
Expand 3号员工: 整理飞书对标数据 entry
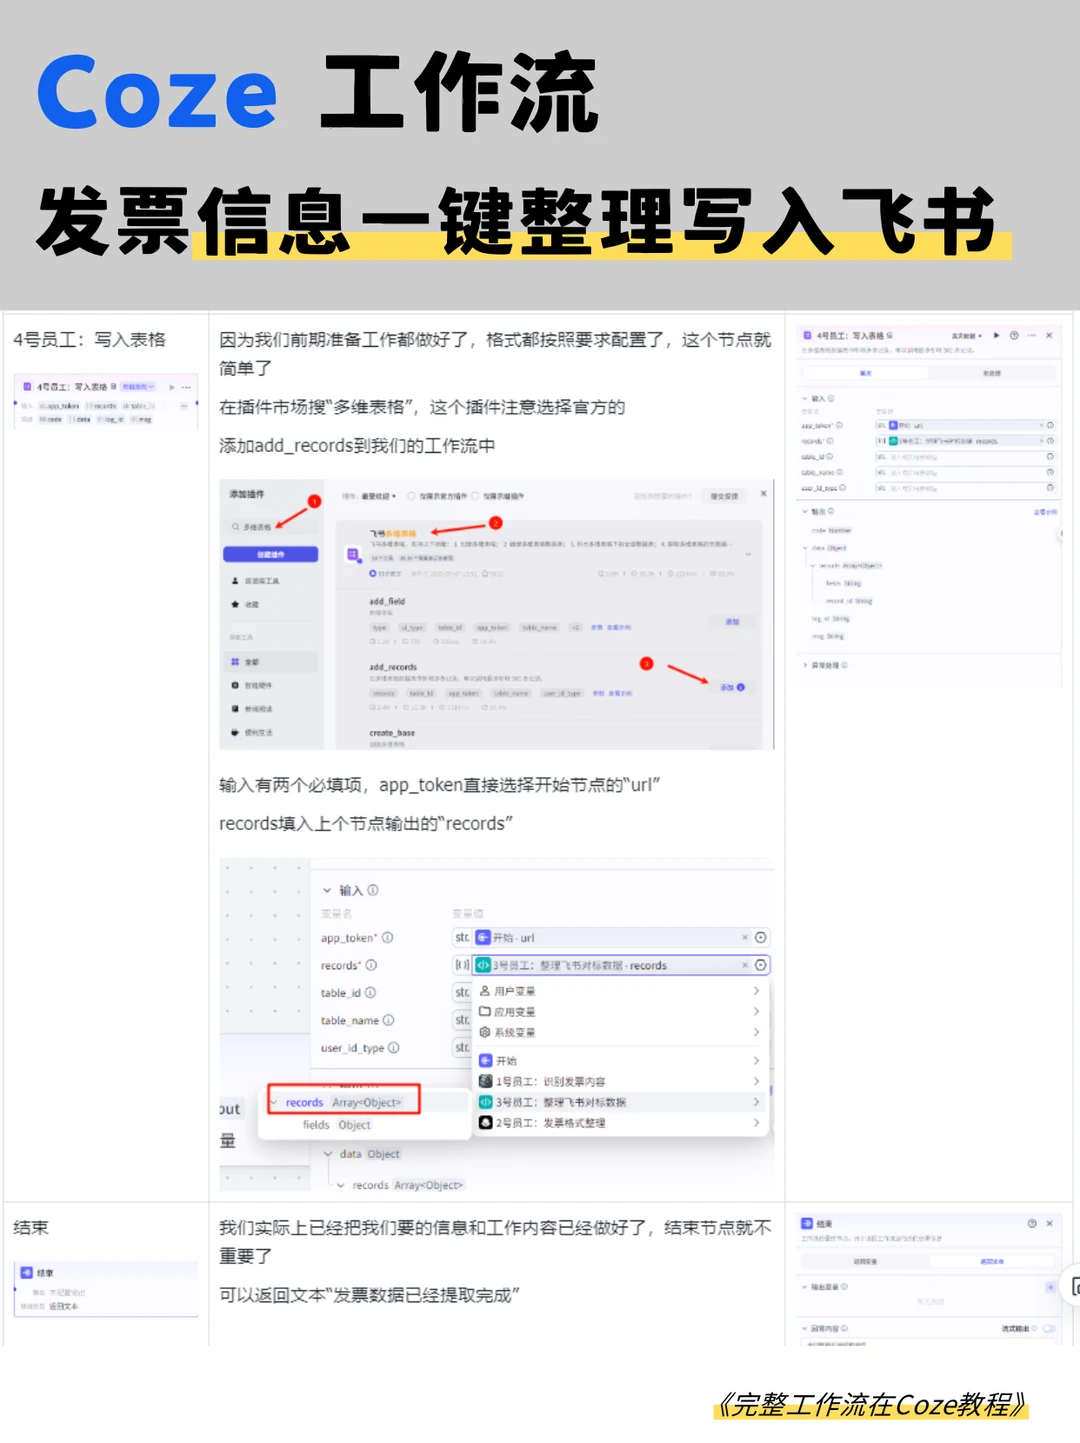point(619,1102)
